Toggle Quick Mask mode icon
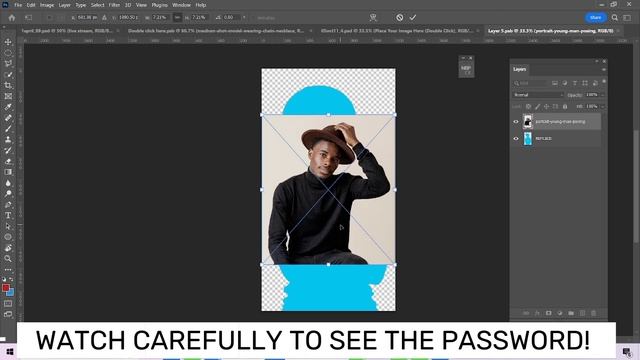Screen dimensions: 640x360 [8, 304]
